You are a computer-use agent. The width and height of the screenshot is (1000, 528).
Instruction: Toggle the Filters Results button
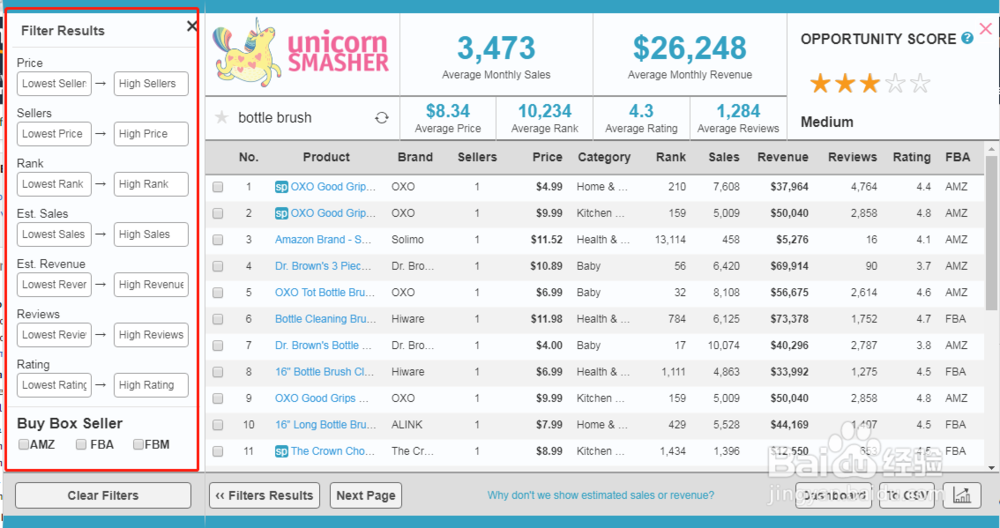tap(265, 495)
